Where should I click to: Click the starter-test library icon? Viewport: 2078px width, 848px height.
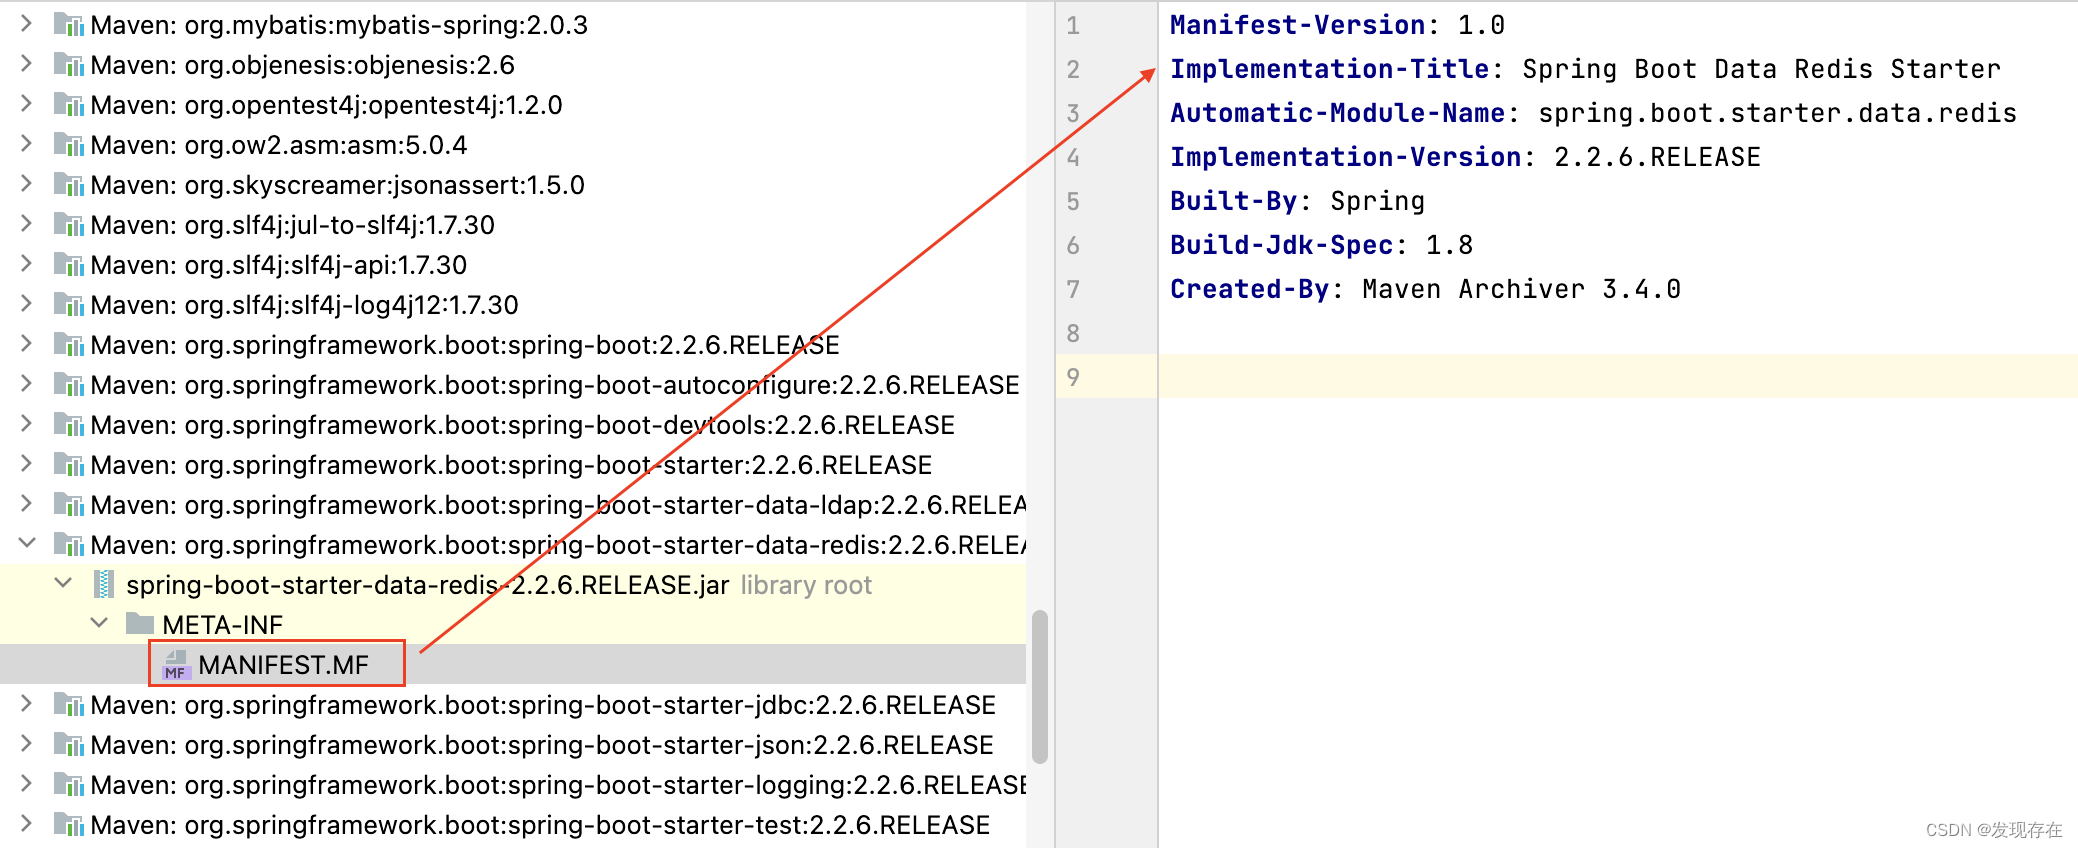[68, 825]
